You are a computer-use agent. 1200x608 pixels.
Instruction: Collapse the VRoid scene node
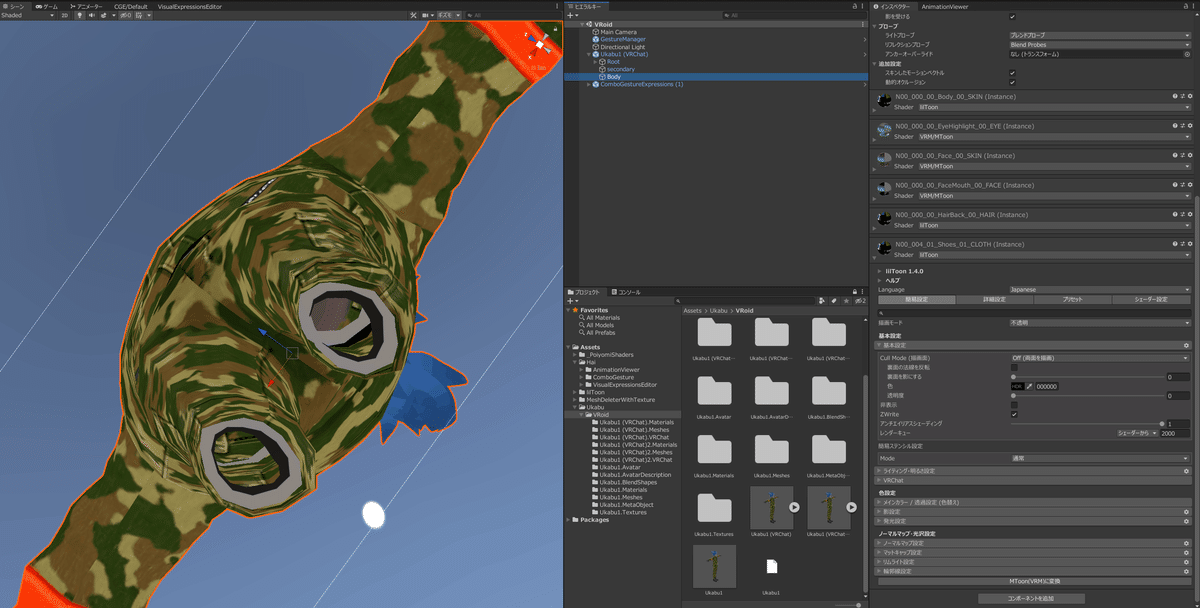pyautogui.click(x=582, y=24)
